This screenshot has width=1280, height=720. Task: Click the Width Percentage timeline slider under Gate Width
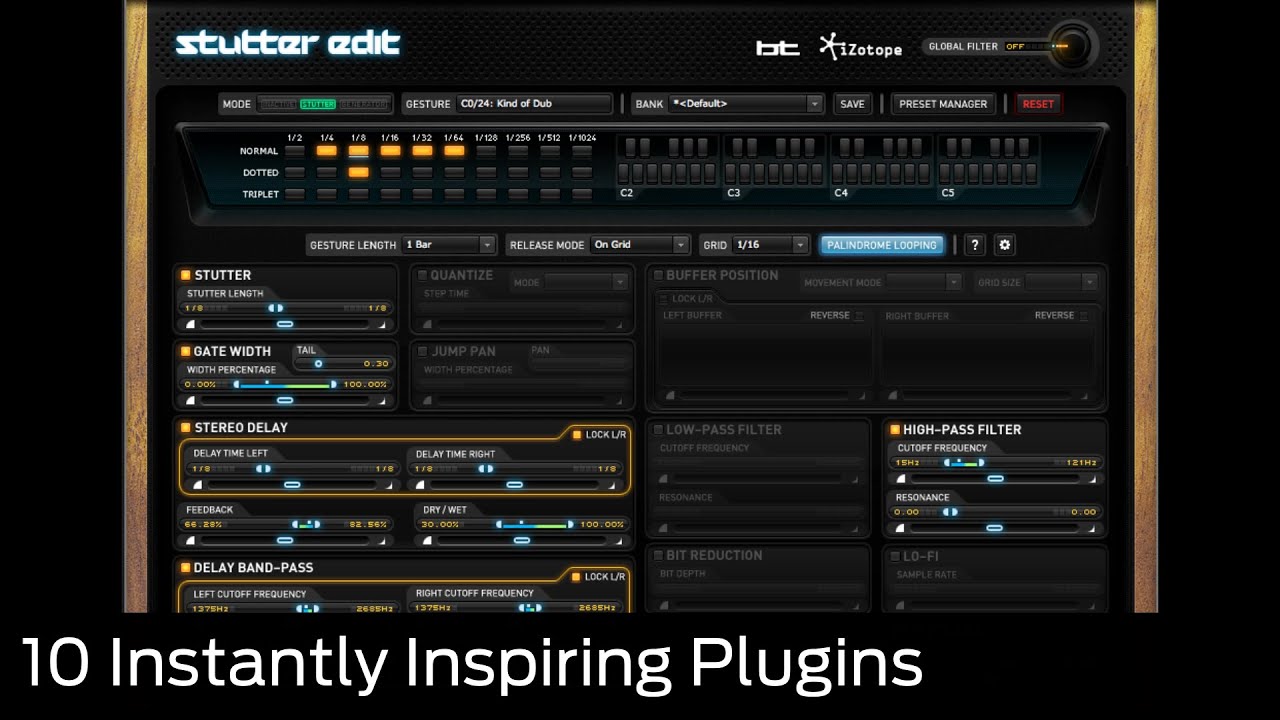(285, 400)
